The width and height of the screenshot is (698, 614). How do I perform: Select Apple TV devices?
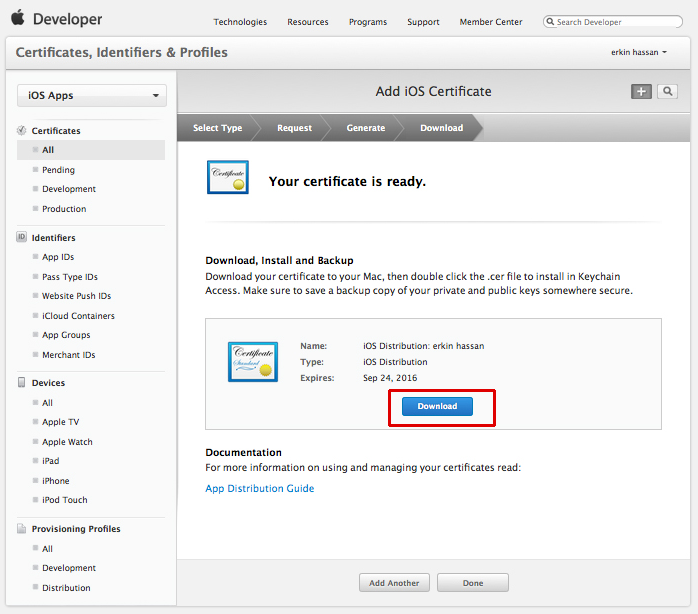[61, 422]
